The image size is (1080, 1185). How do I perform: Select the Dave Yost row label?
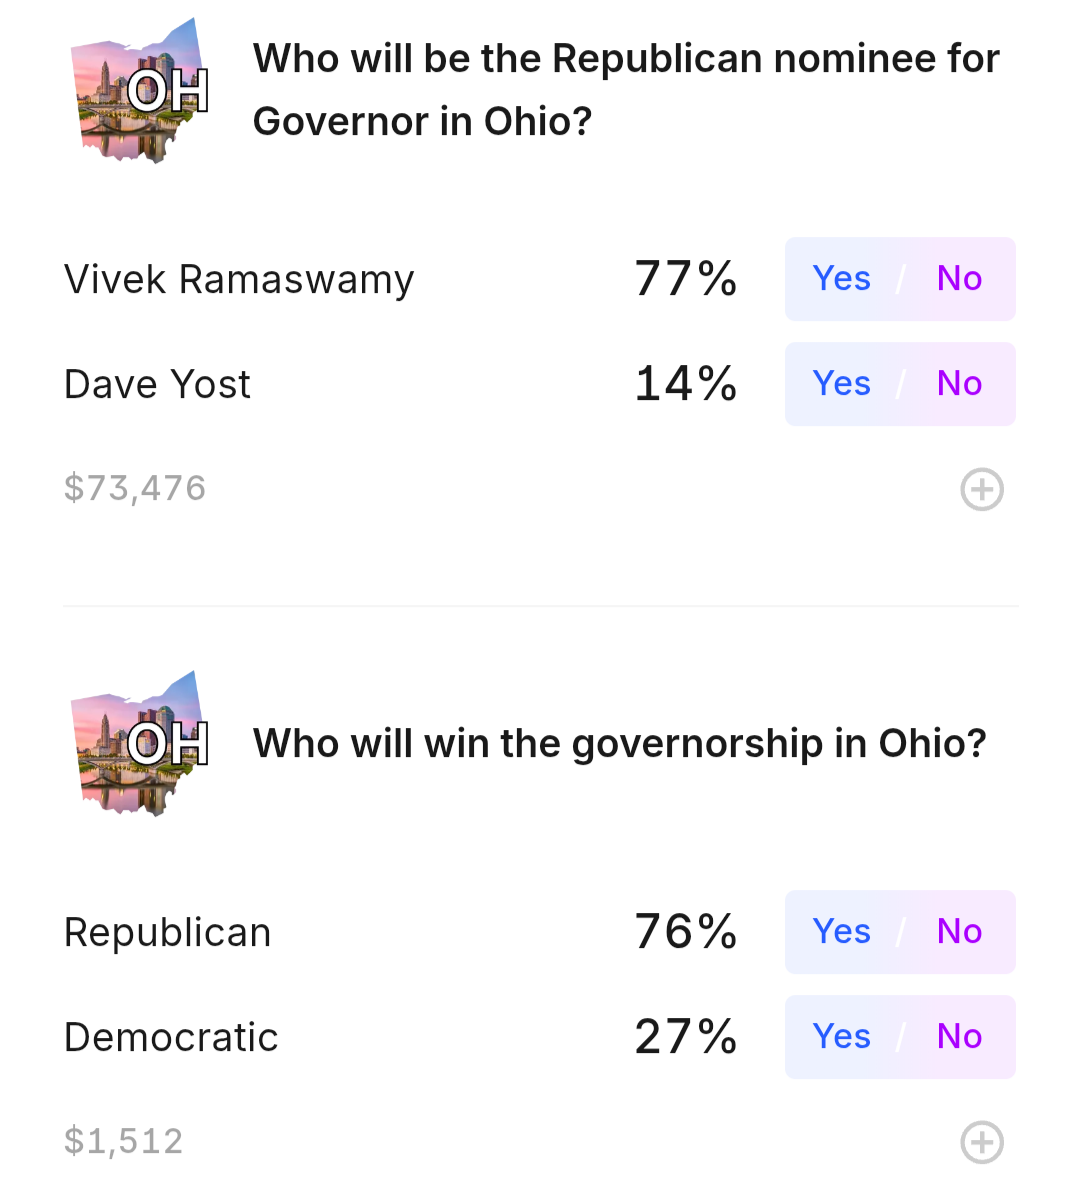coord(157,384)
